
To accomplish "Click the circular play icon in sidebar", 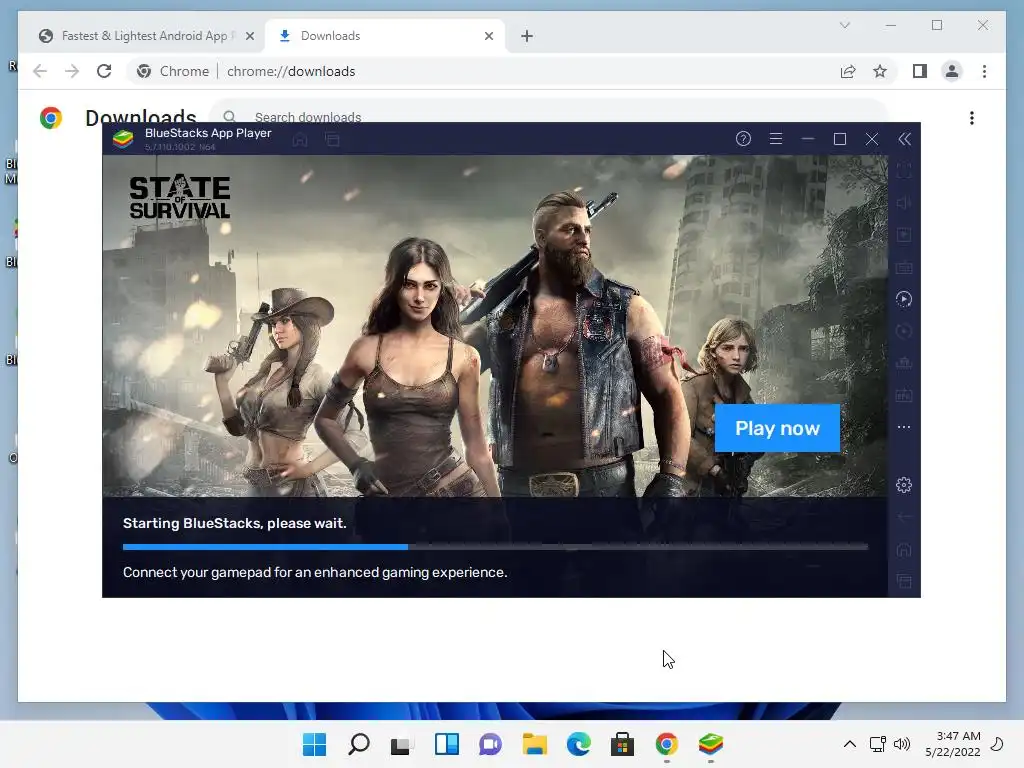I will [904, 299].
